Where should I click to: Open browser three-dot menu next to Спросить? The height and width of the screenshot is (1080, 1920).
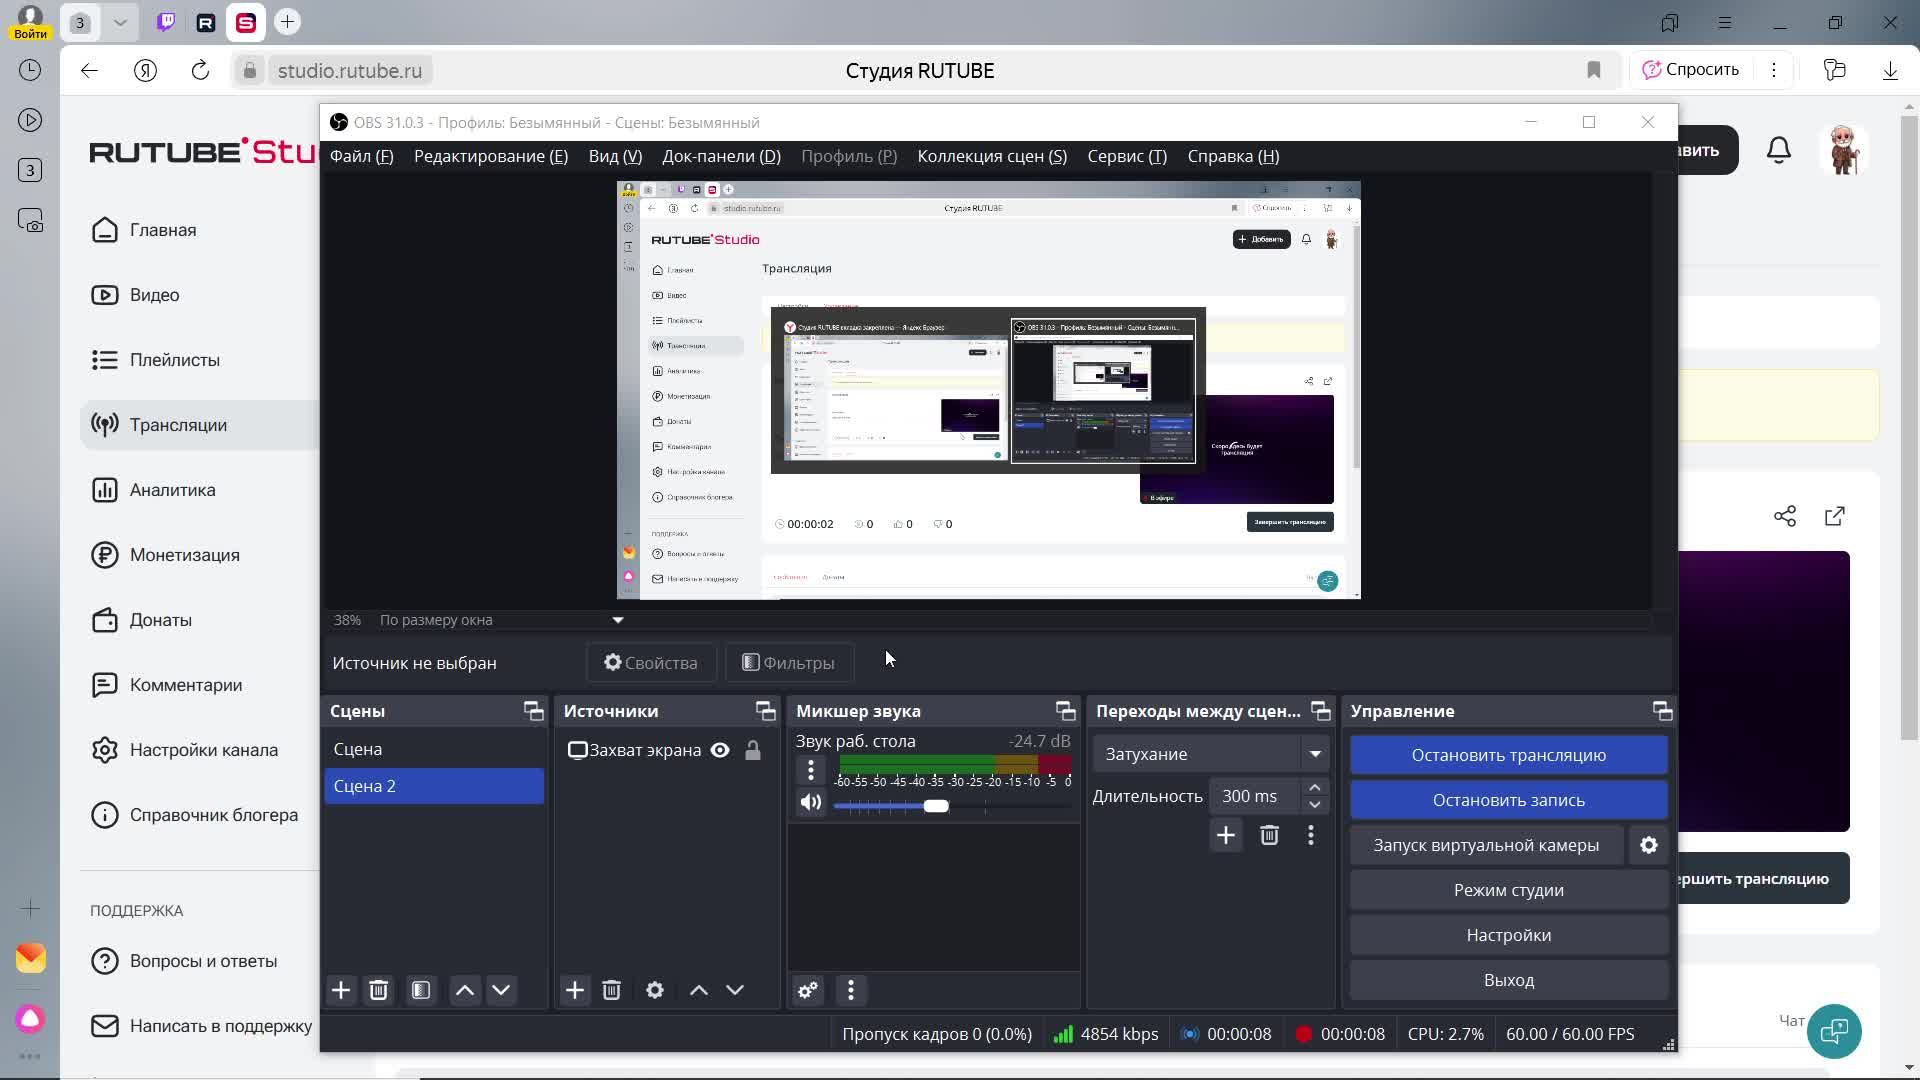click(1774, 70)
